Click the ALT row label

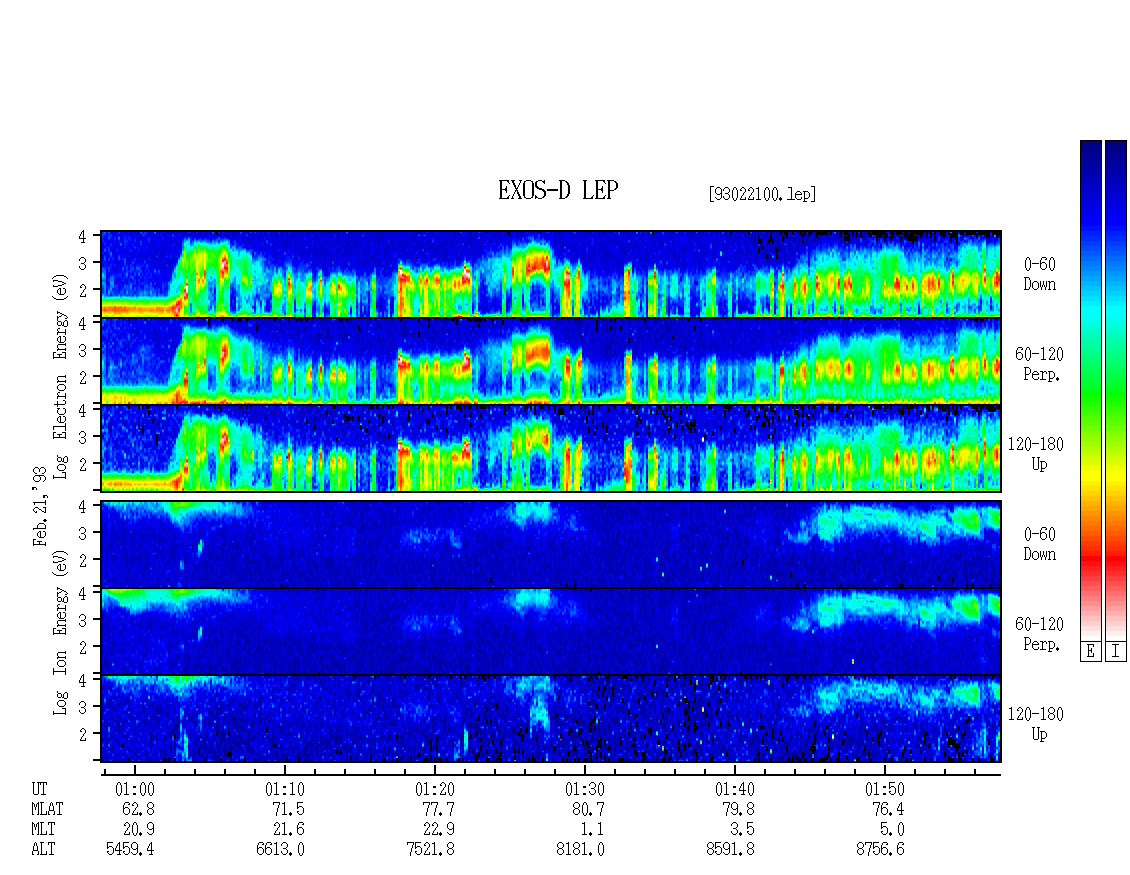pyautogui.click(x=43, y=850)
